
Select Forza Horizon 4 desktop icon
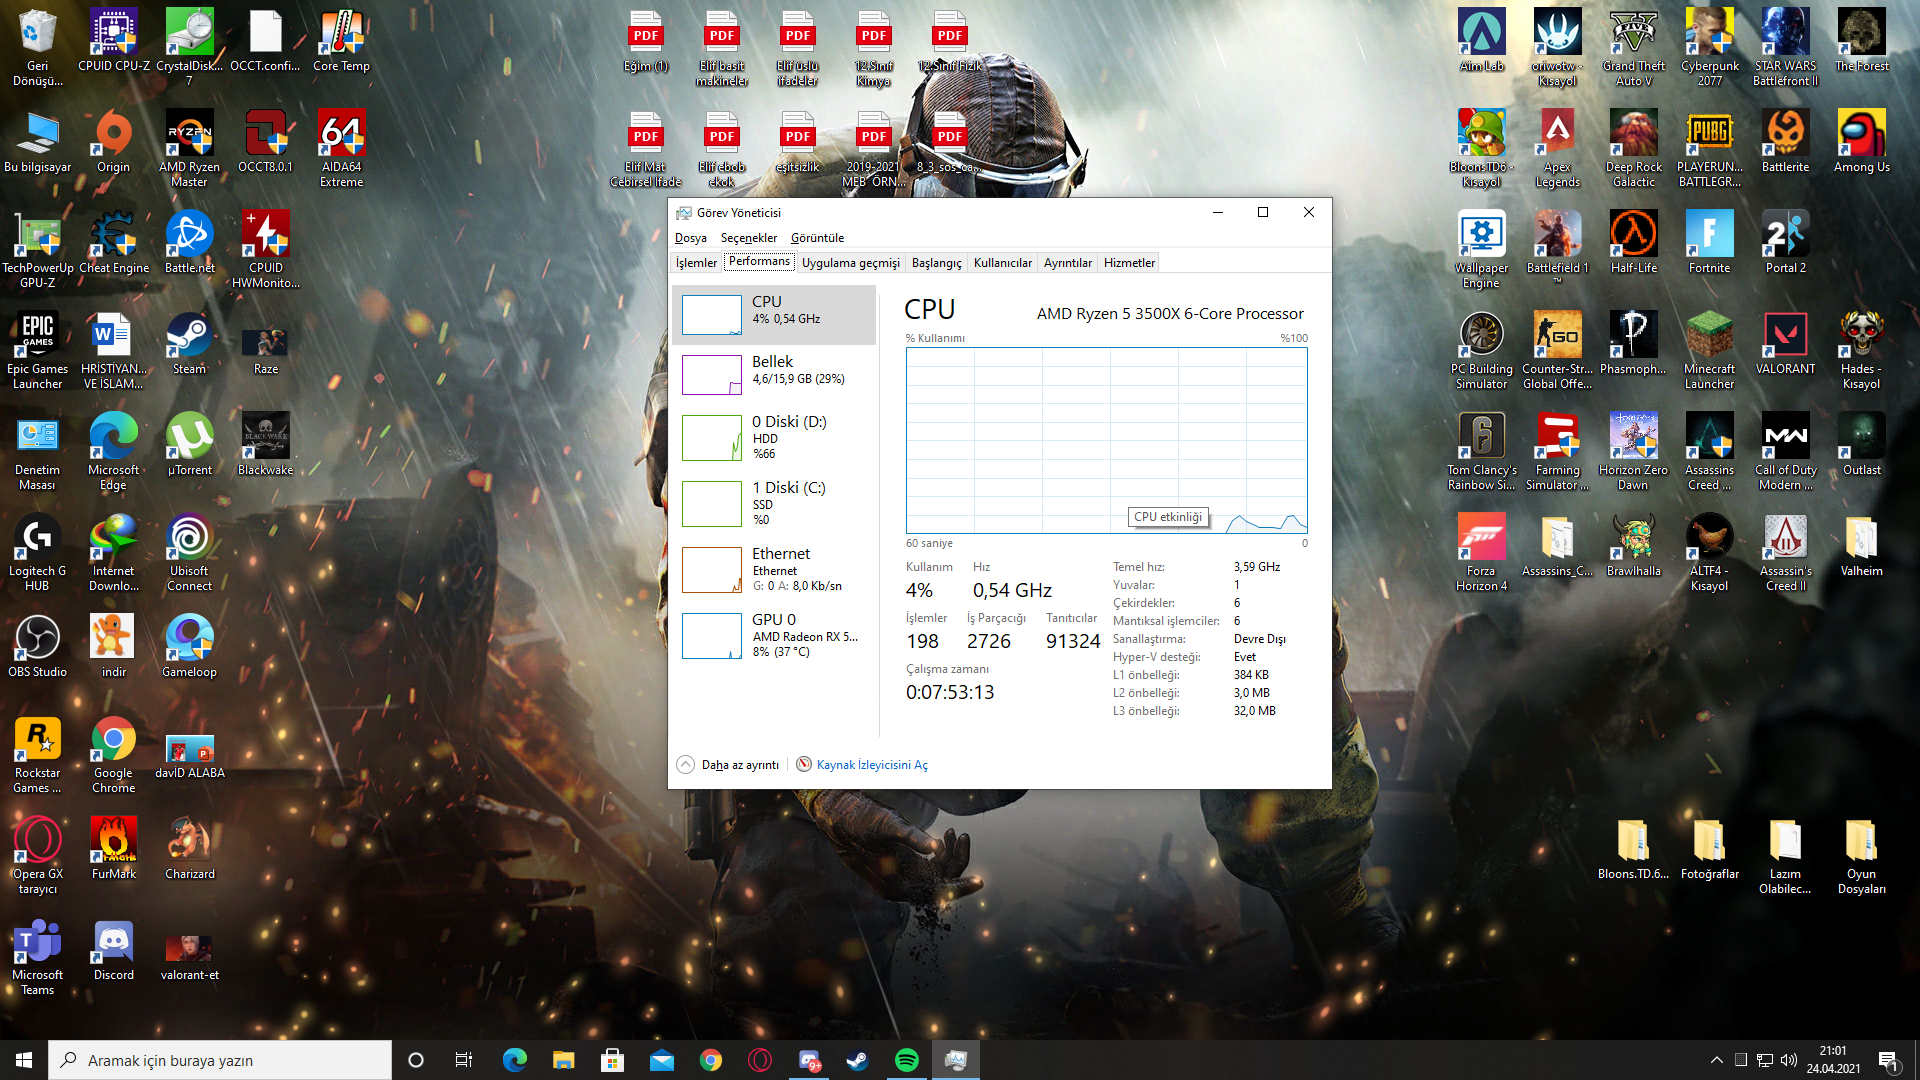tap(1481, 552)
